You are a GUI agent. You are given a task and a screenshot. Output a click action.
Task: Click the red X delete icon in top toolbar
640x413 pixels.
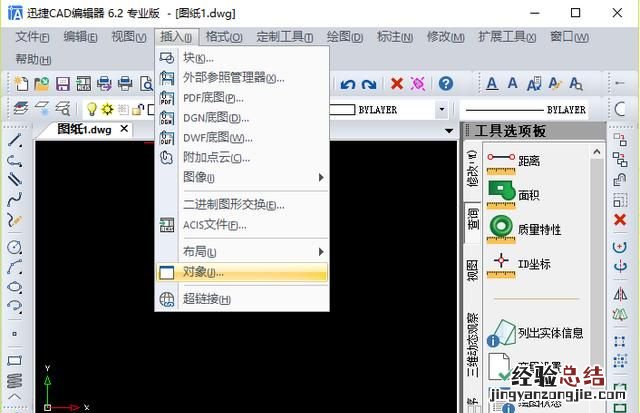coord(397,84)
